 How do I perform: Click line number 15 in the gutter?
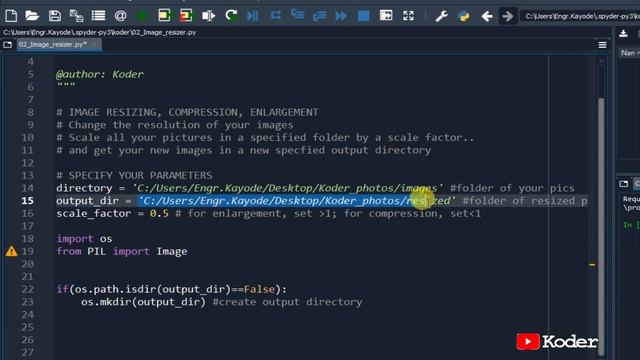click(27, 200)
